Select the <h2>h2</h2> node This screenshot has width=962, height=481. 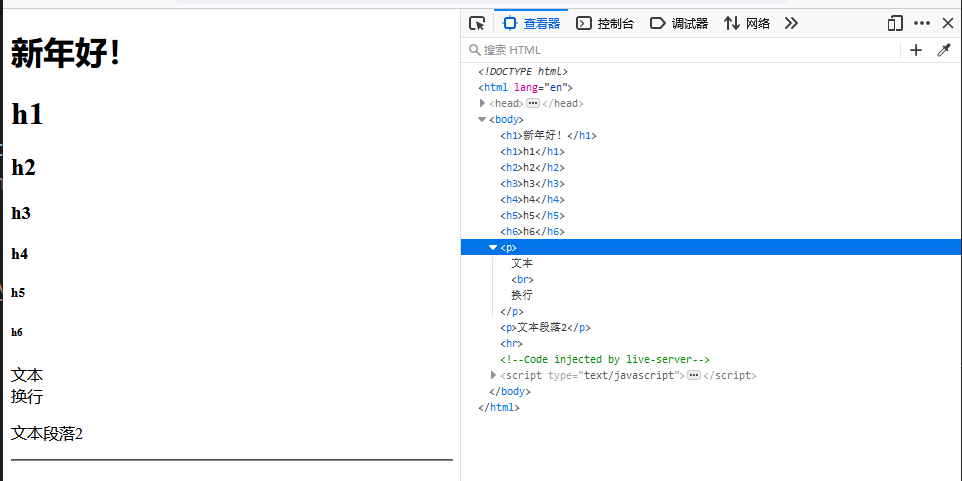click(532, 167)
